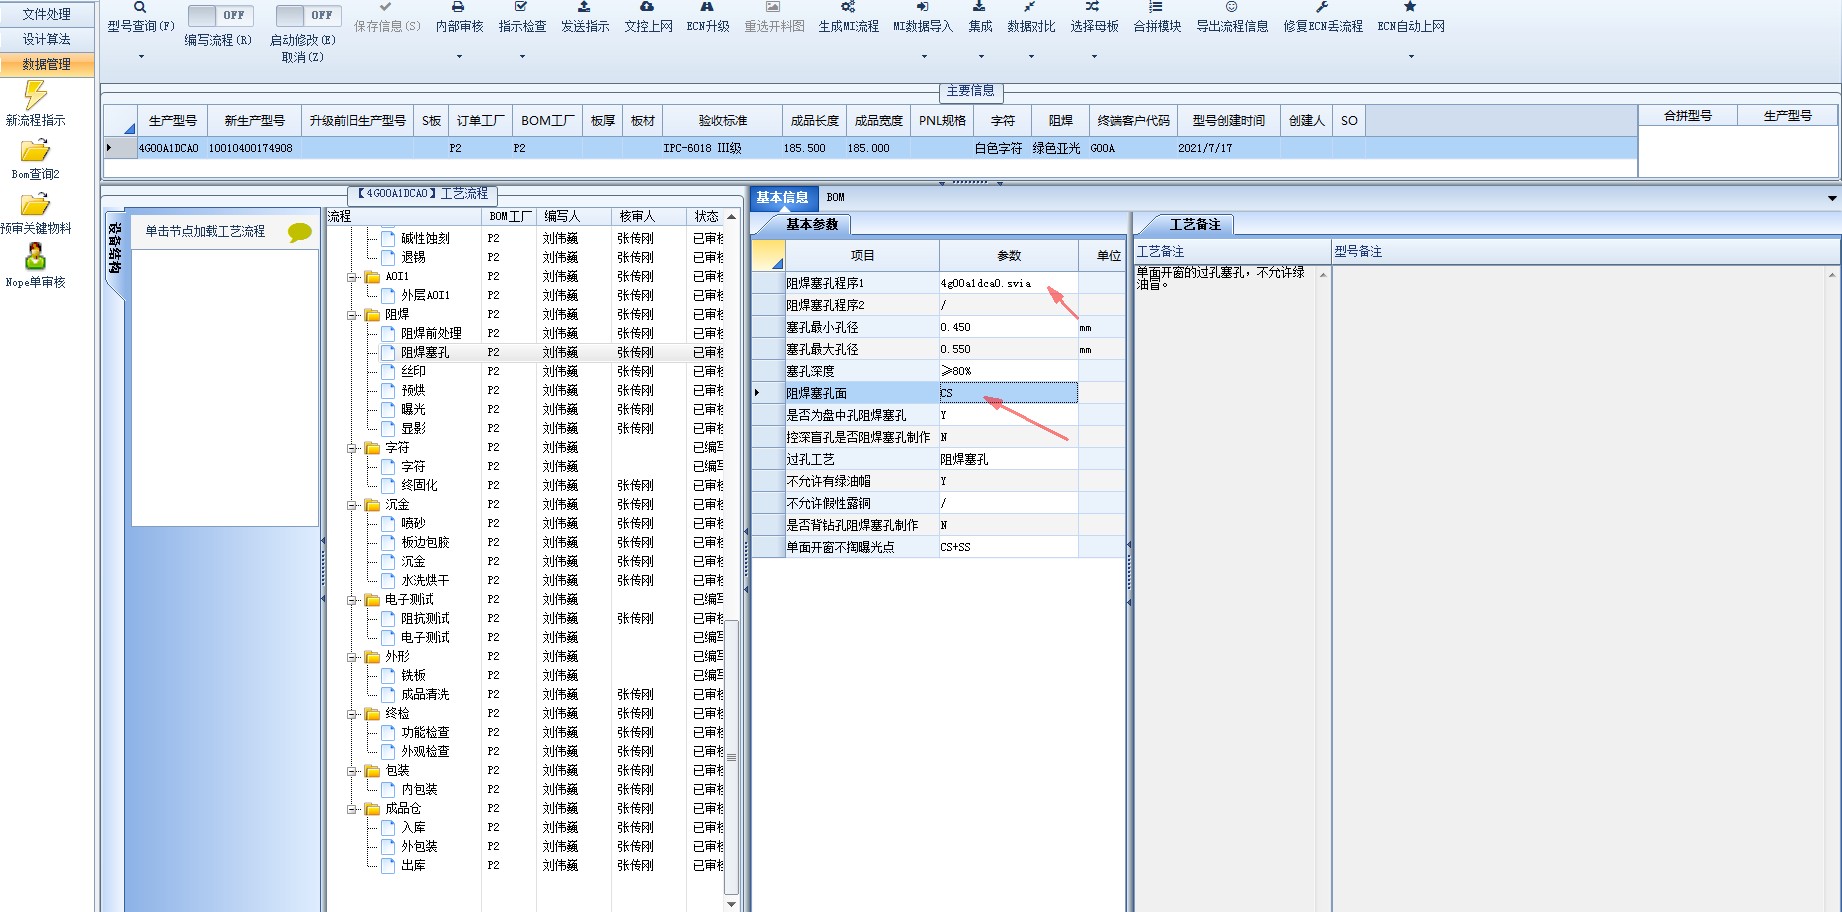Image resolution: width=1842 pixels, height=912 pixels.
Task: Click 工艺备注 text scrollbar up arrow
Action: coord(1323,275)
